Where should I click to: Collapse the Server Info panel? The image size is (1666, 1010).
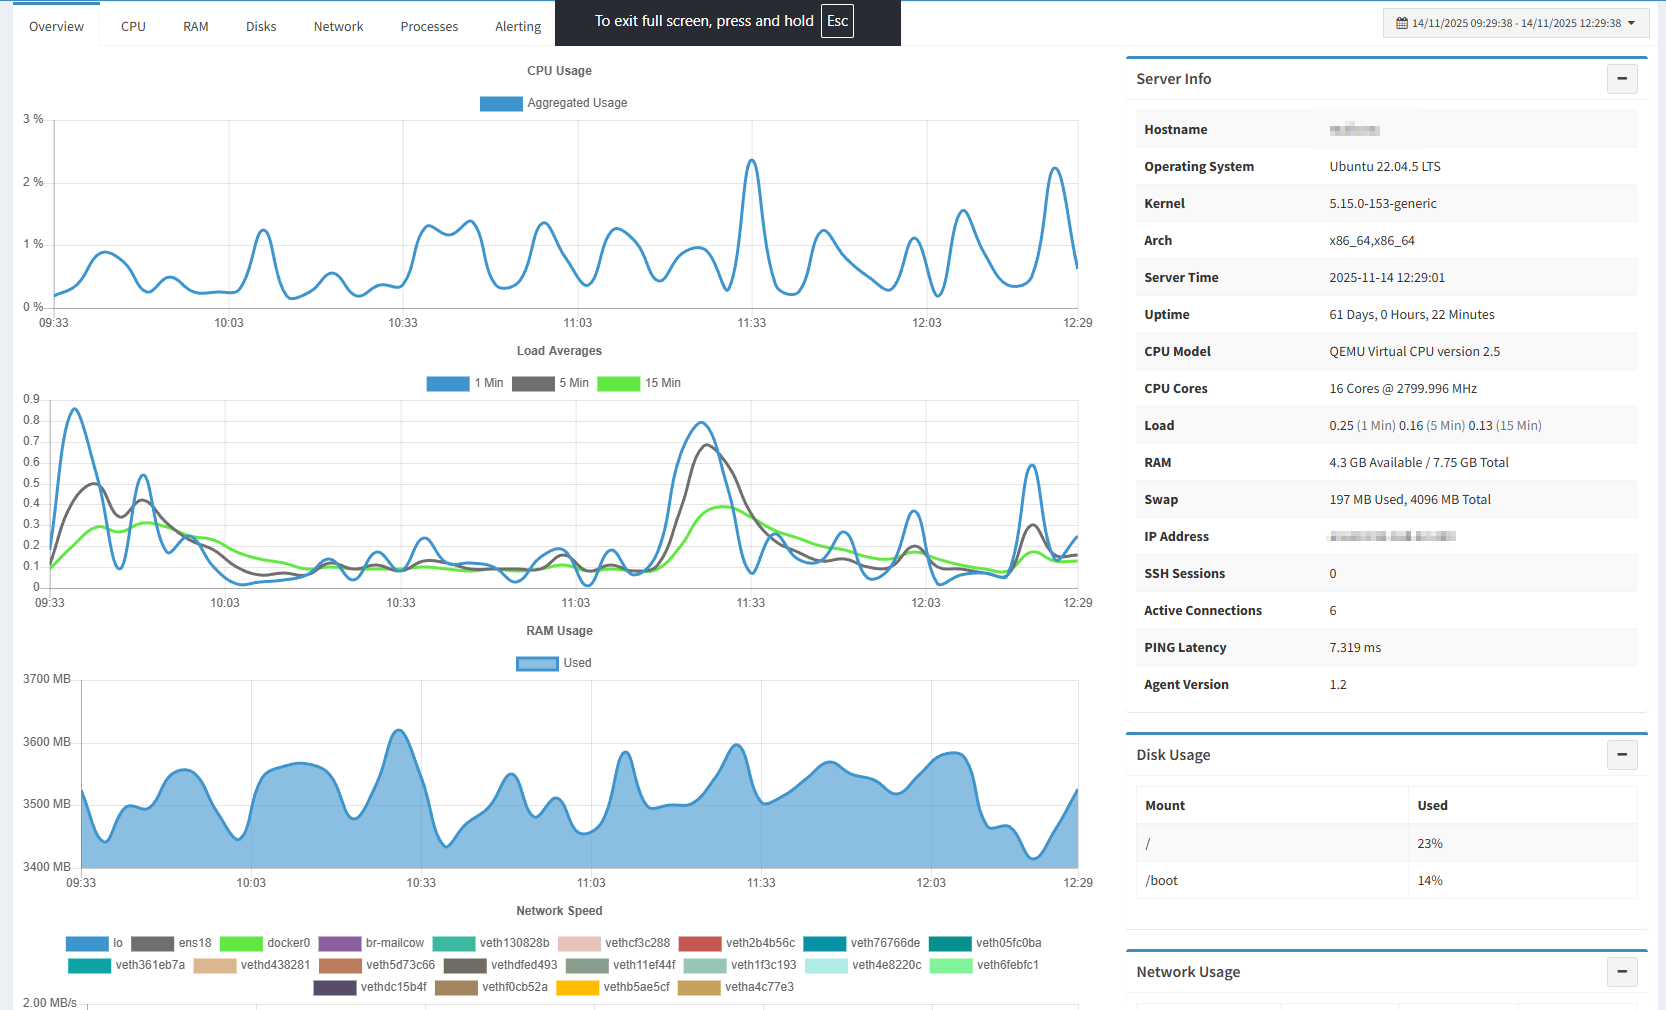[x=1622, y=78]
